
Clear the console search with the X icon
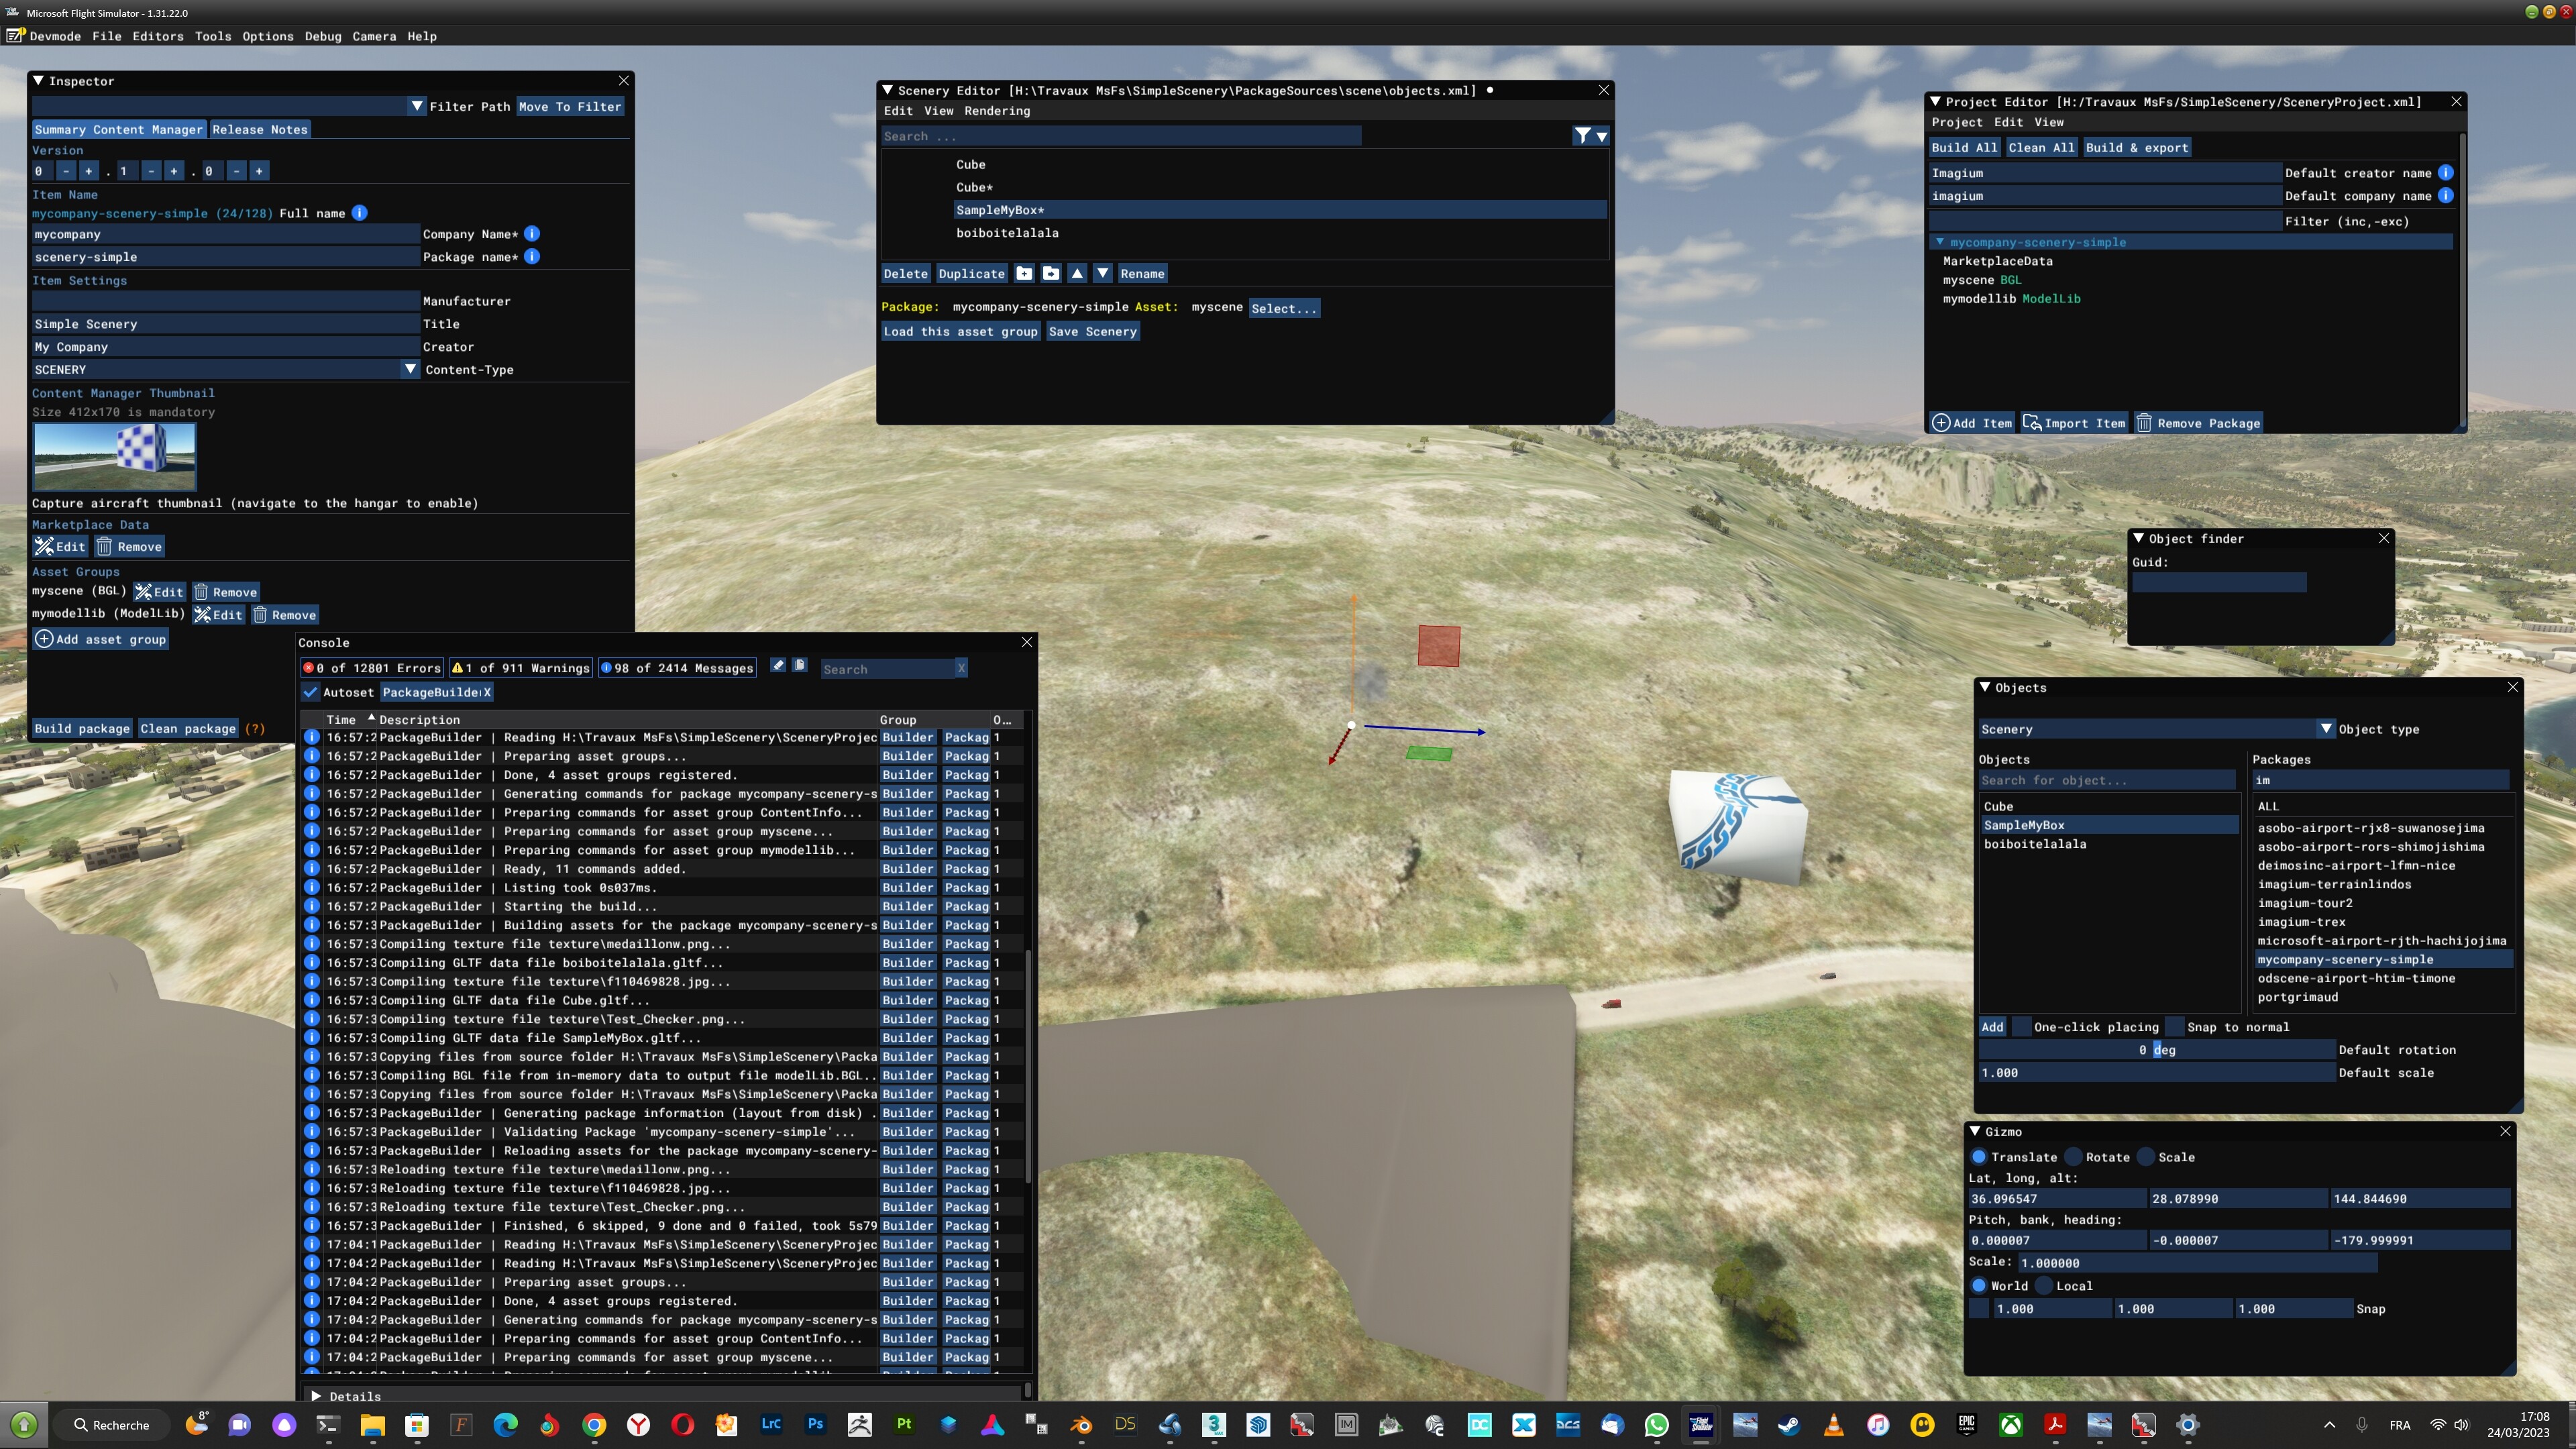[961, 668]
